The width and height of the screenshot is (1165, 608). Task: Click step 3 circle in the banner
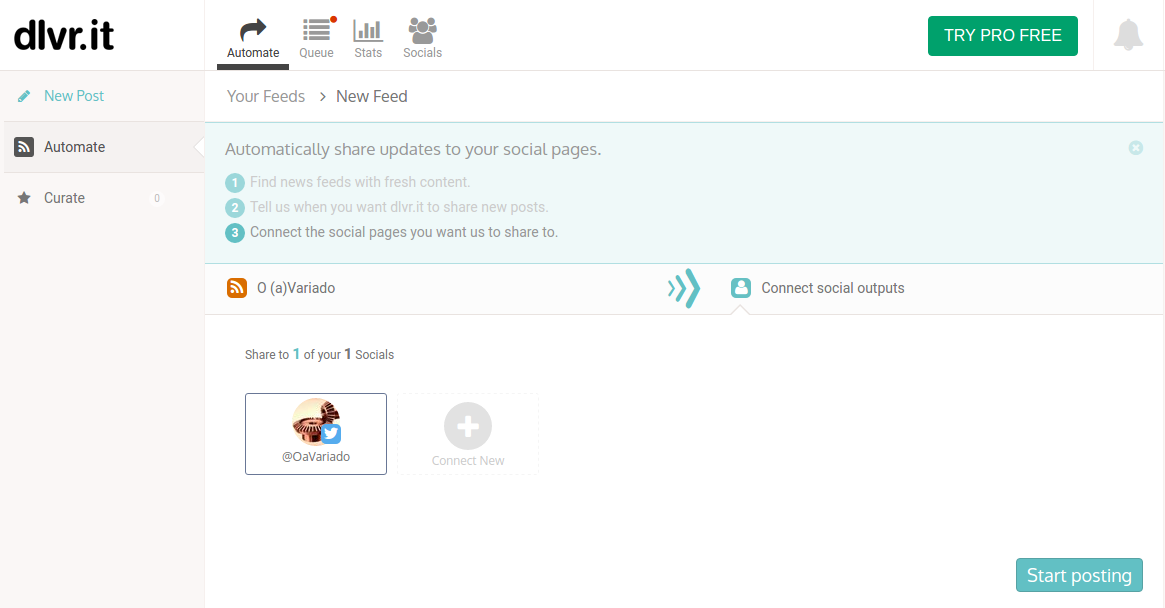pos(235,233)
